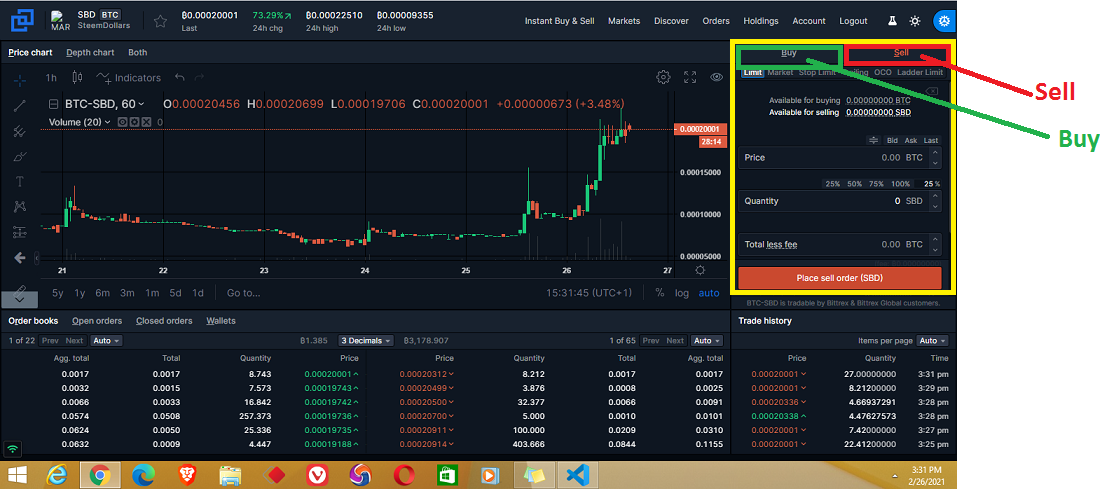Switch to Both charts tab
1112x489 pixels.
(x=138, y=52)
